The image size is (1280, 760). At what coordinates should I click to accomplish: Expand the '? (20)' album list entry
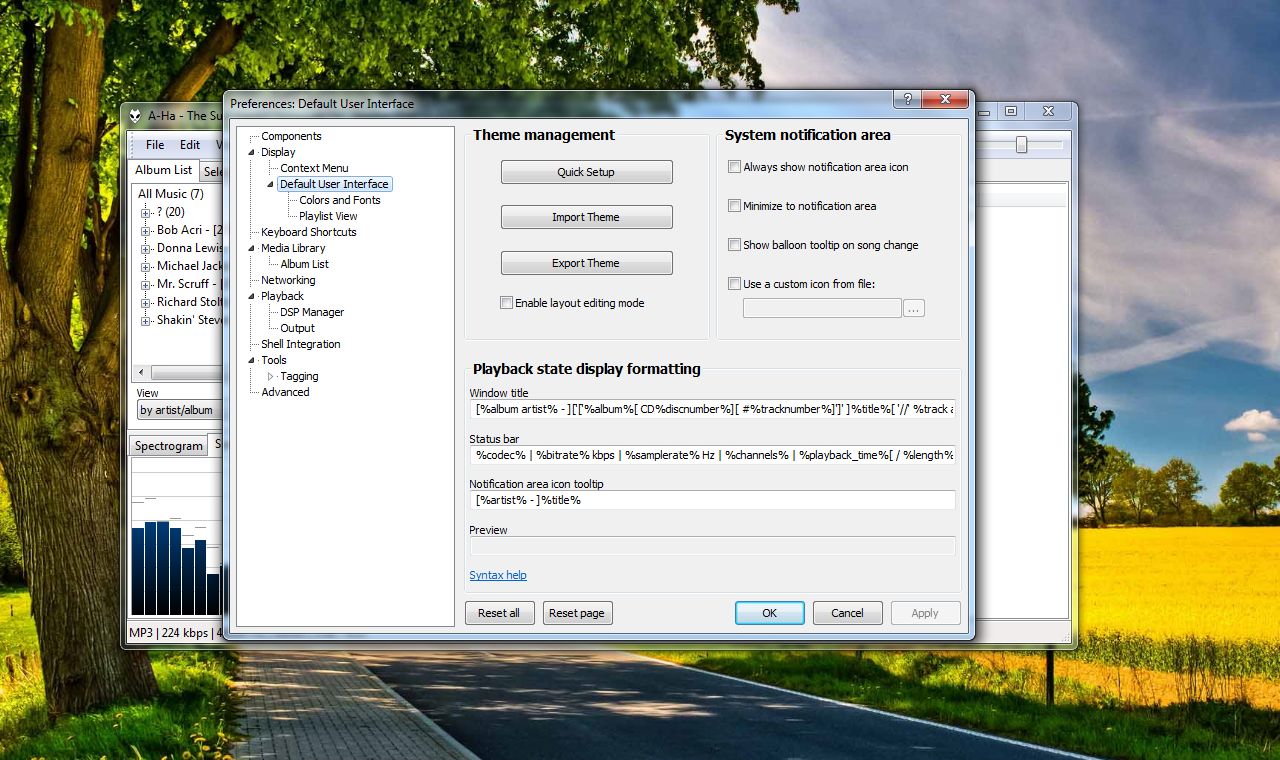146,212
